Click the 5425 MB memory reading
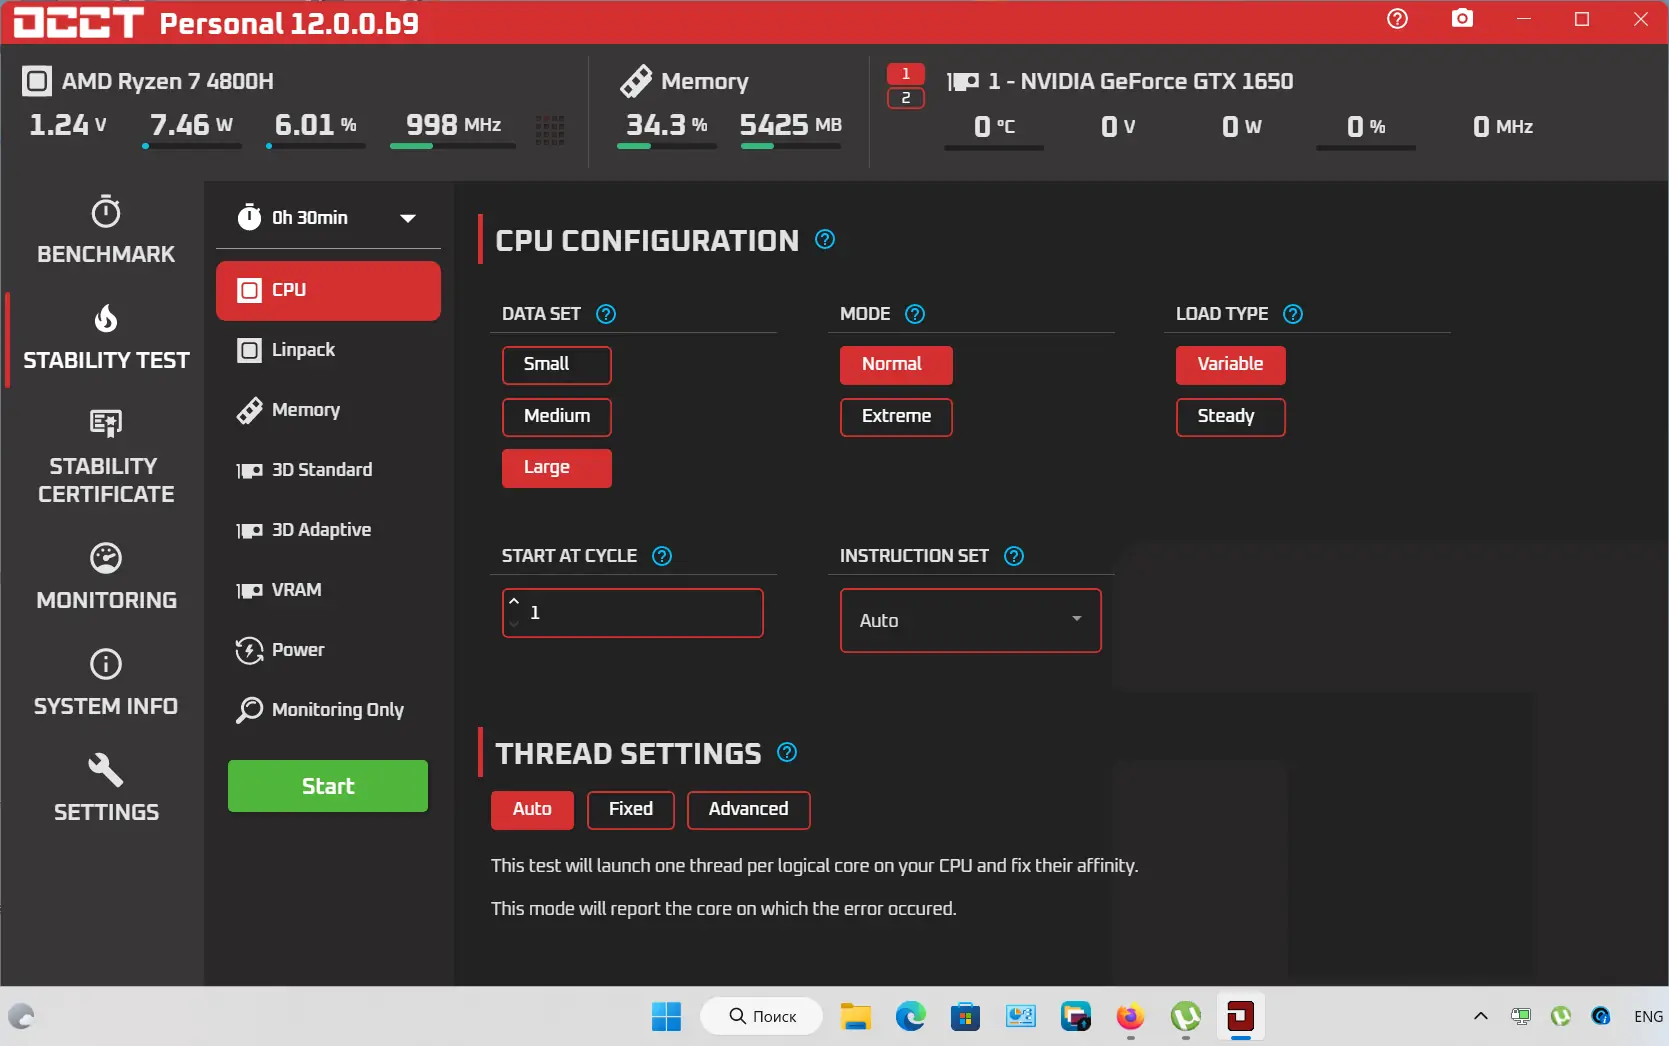1669x1046 pixels. (790, 125)
